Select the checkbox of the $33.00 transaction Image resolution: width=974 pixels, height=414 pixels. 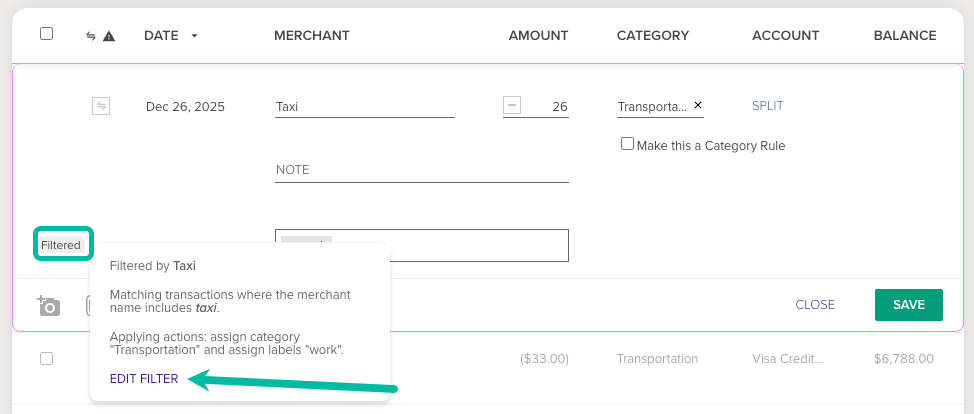[46, 358]
